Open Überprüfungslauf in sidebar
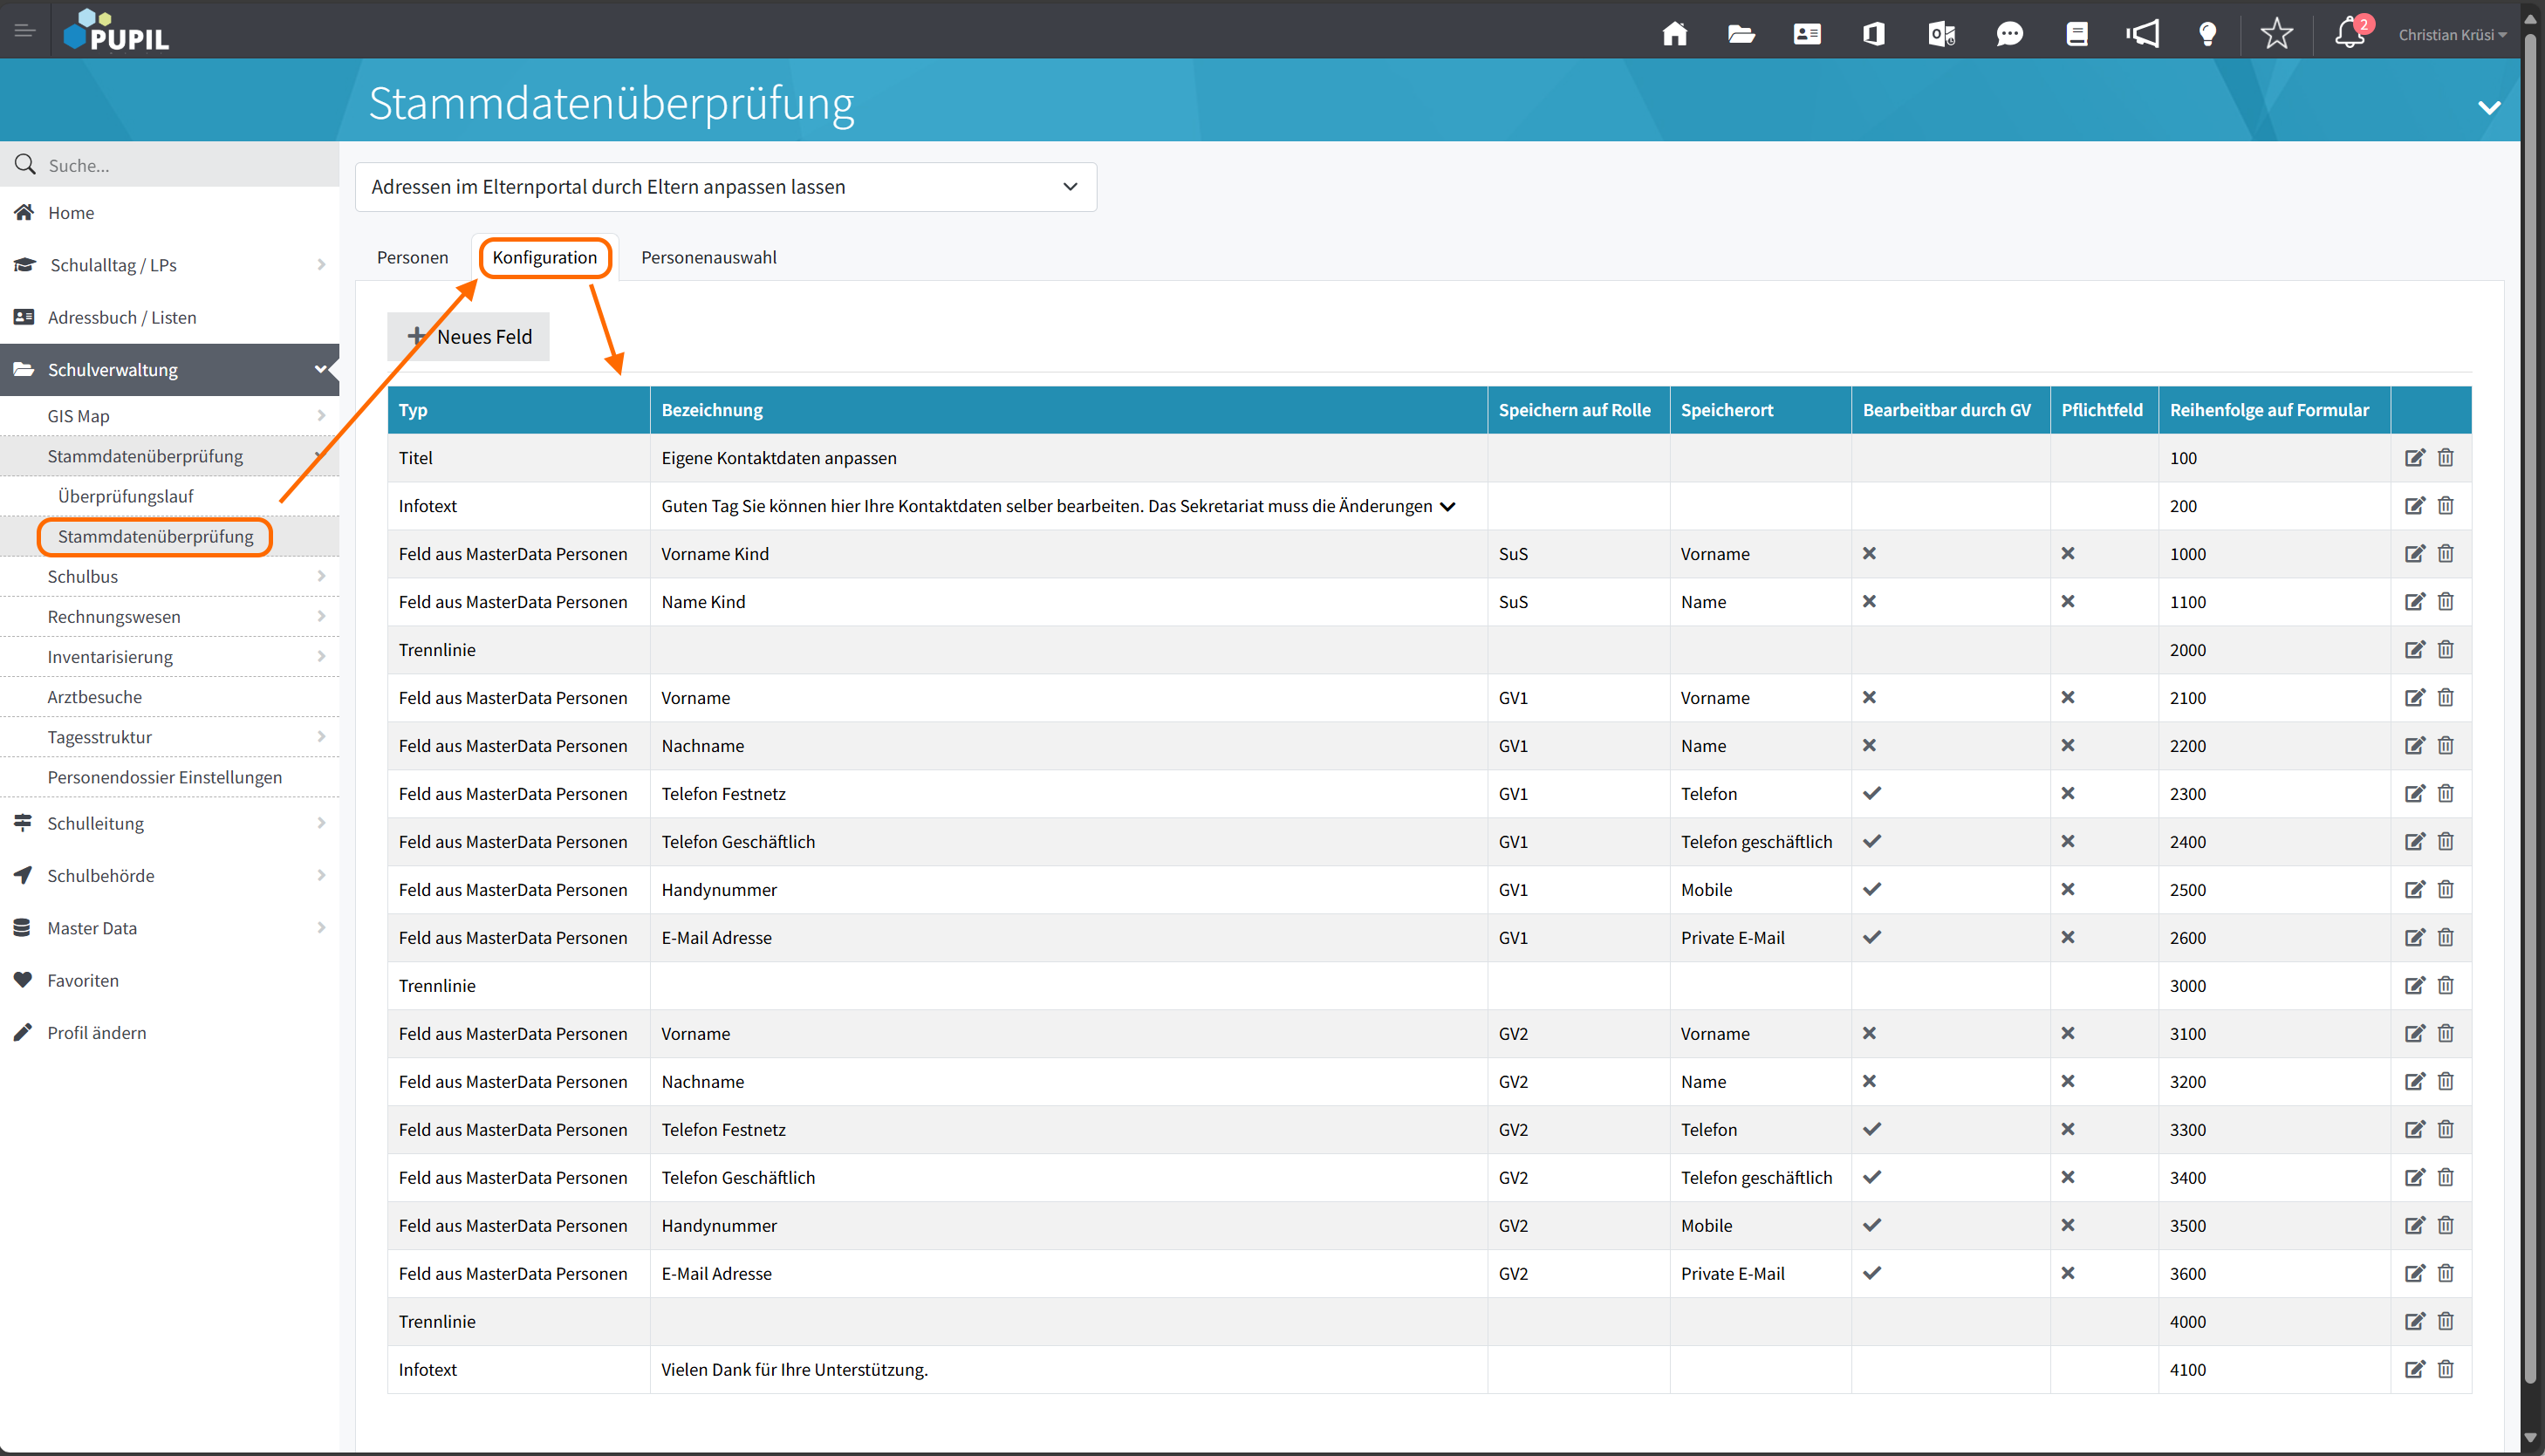Screen dimensions: 2545x1456 126,496
